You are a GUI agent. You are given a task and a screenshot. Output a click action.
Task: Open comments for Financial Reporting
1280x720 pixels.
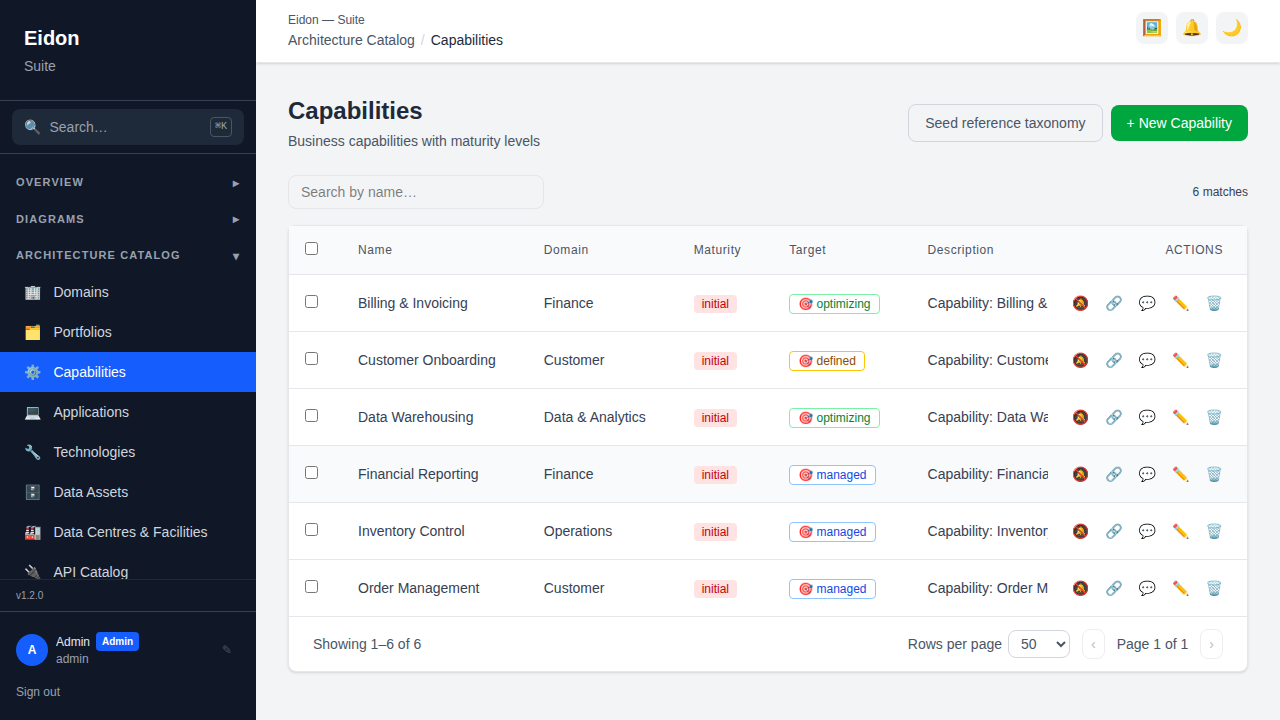click(x=1147, y=474)
